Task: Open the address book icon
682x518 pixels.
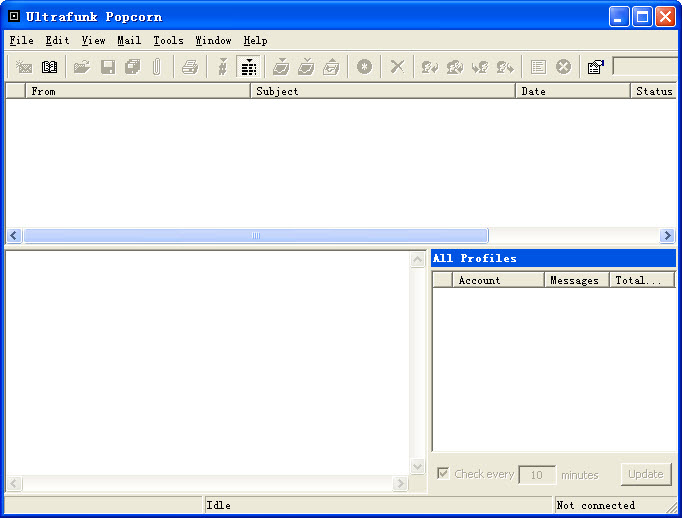Action: point(49,67)
